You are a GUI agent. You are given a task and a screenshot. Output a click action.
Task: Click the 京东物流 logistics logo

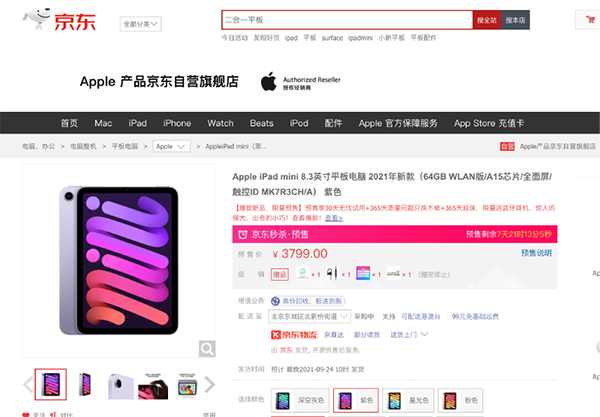(x=294, y=335)
